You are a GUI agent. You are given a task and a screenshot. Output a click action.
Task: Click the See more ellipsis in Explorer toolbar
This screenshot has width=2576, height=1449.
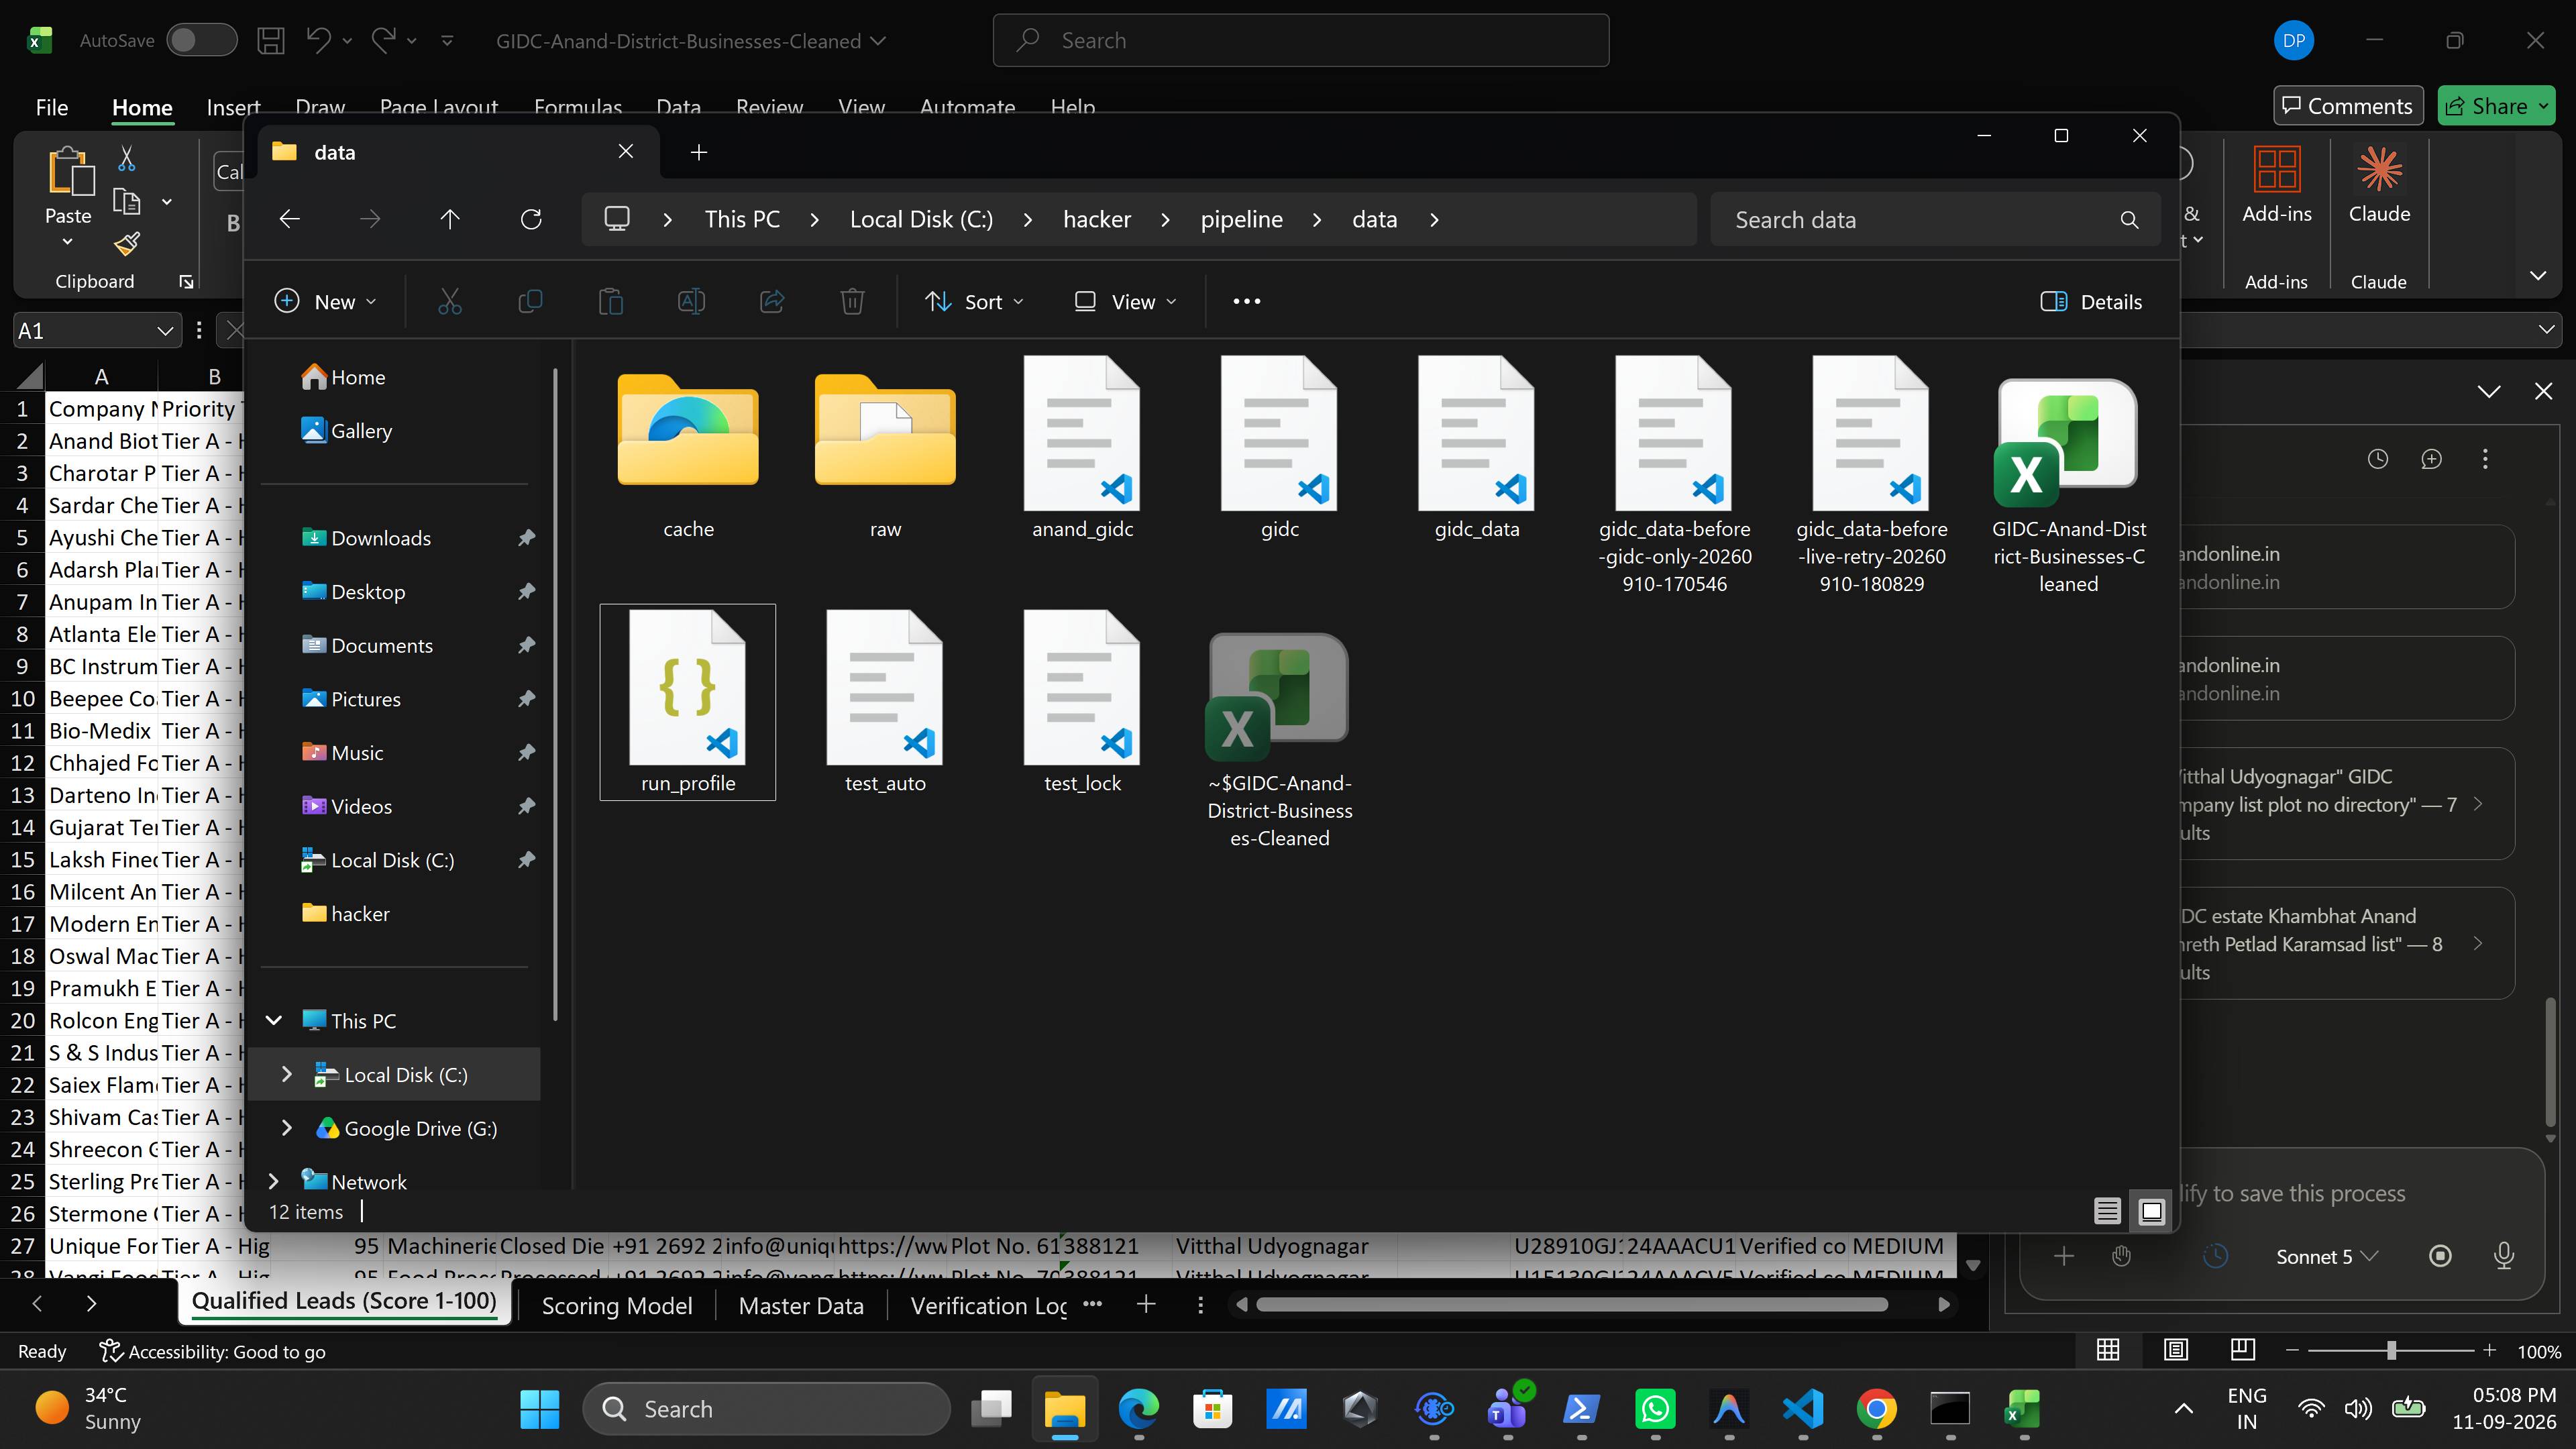pos(1246,301)
